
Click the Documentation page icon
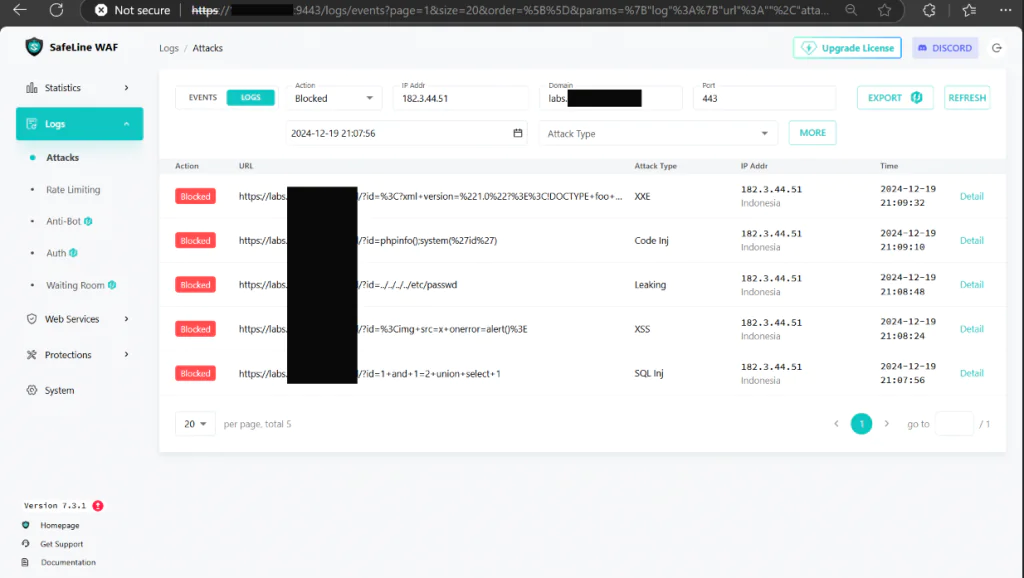click(25, 562)
